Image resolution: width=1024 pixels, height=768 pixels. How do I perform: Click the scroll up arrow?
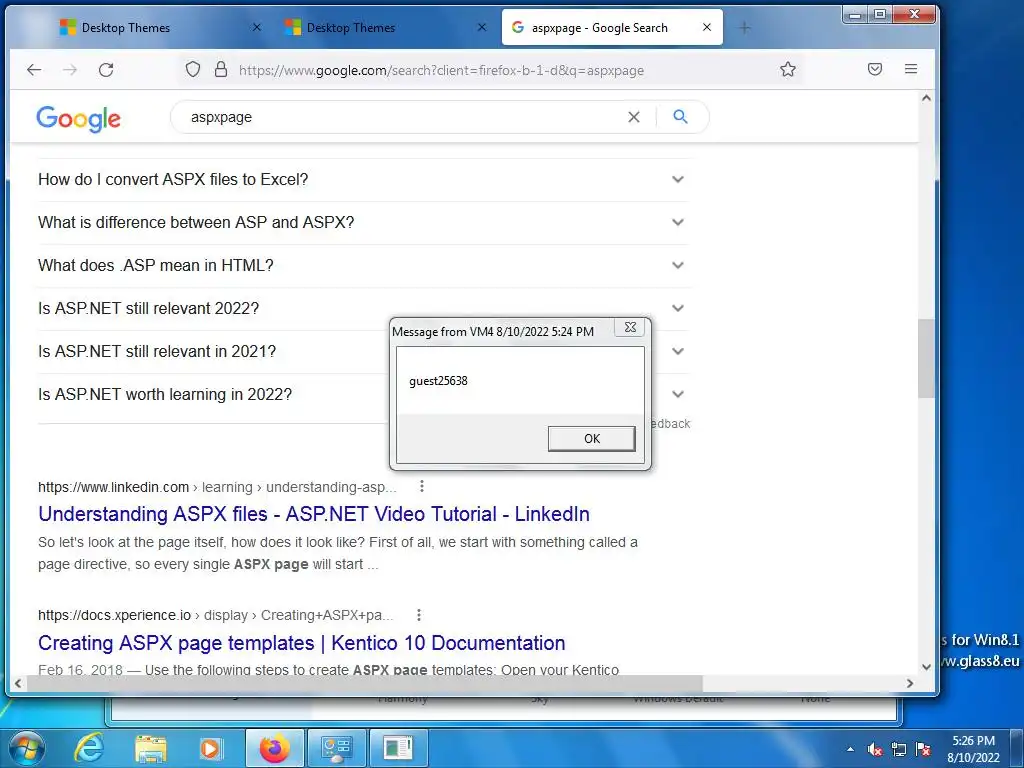coord(926,98)
